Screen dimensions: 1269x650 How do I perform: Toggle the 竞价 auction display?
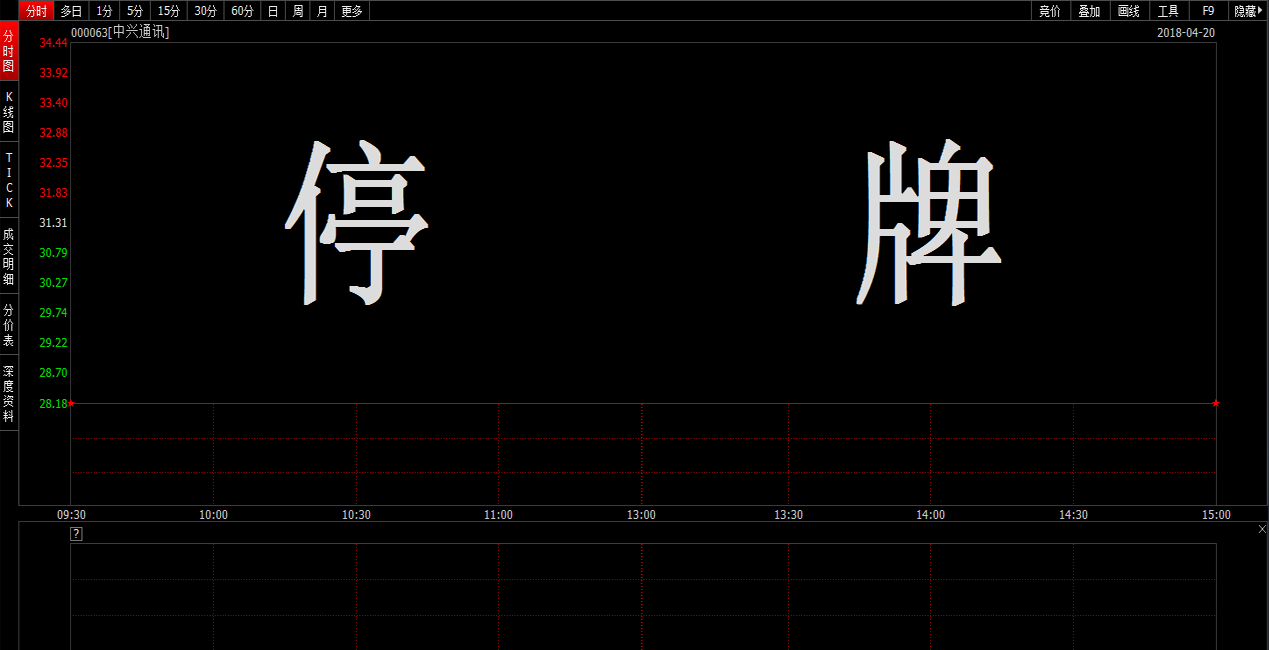pyautogui.click(x=1050, y=11)
